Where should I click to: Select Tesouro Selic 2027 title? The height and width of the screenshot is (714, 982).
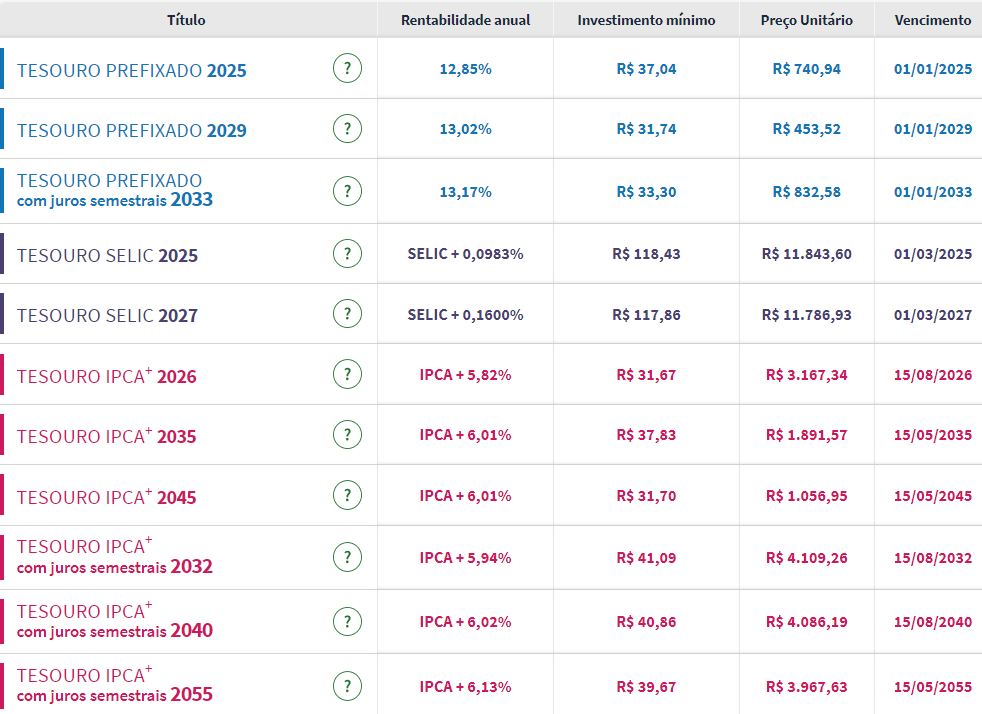[x=107, y=316]
